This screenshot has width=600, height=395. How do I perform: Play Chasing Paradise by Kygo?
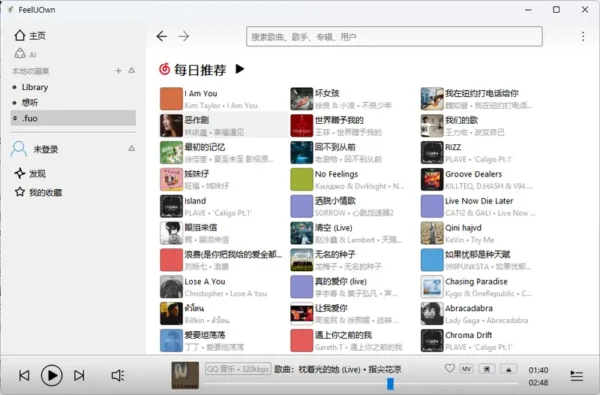tap(484, 287)
